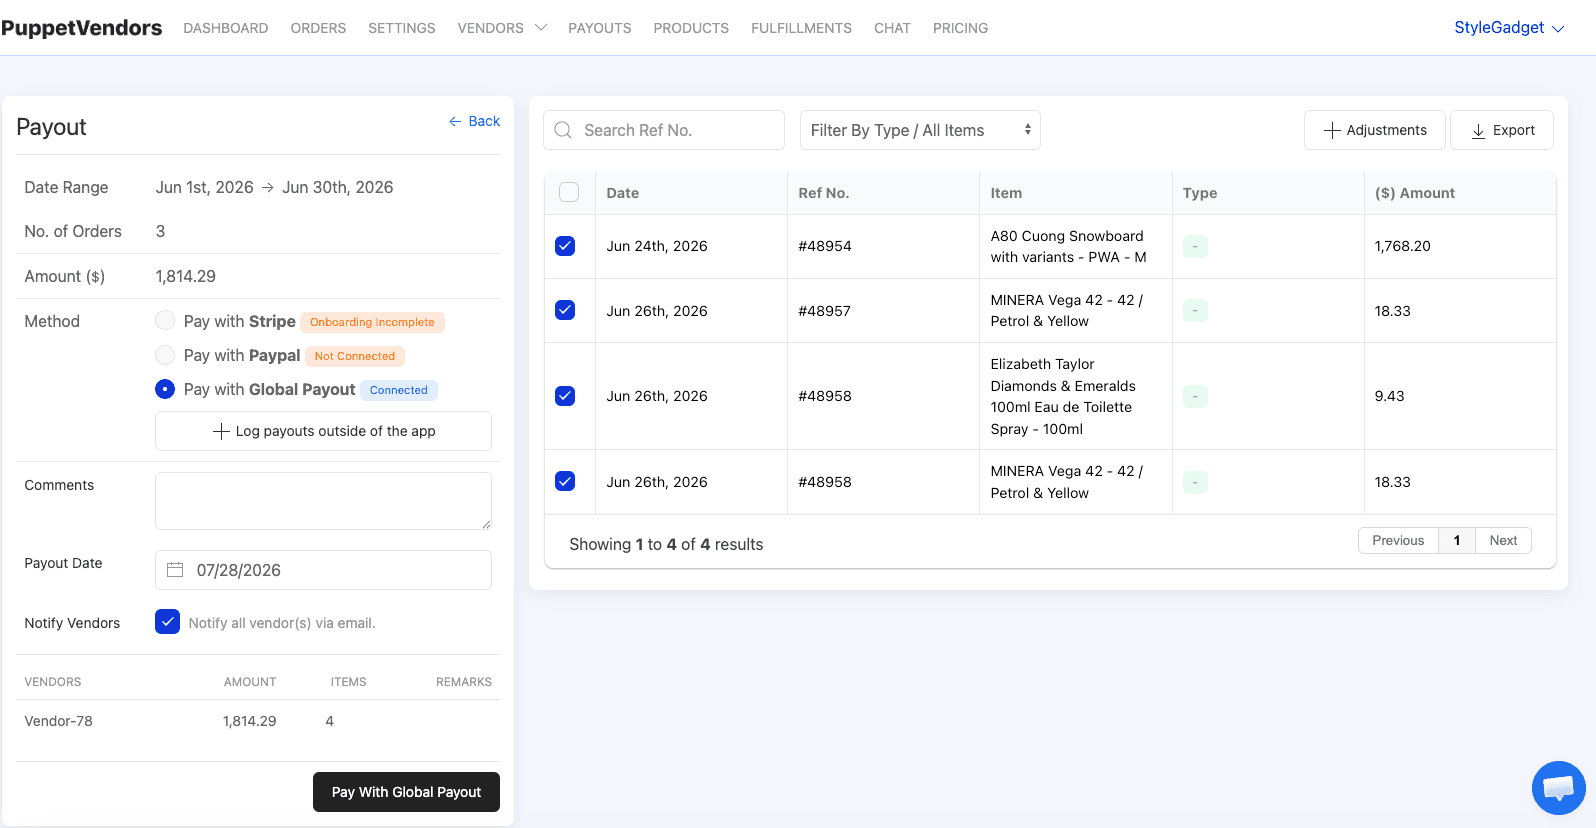
Task: Uncheck the Elizabeth Taylor item row
Action: [x=565, y=396]
